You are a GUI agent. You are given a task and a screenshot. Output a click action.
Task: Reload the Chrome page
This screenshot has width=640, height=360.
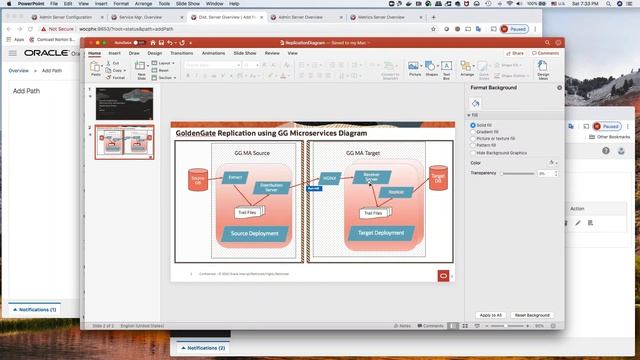[30, 29]
